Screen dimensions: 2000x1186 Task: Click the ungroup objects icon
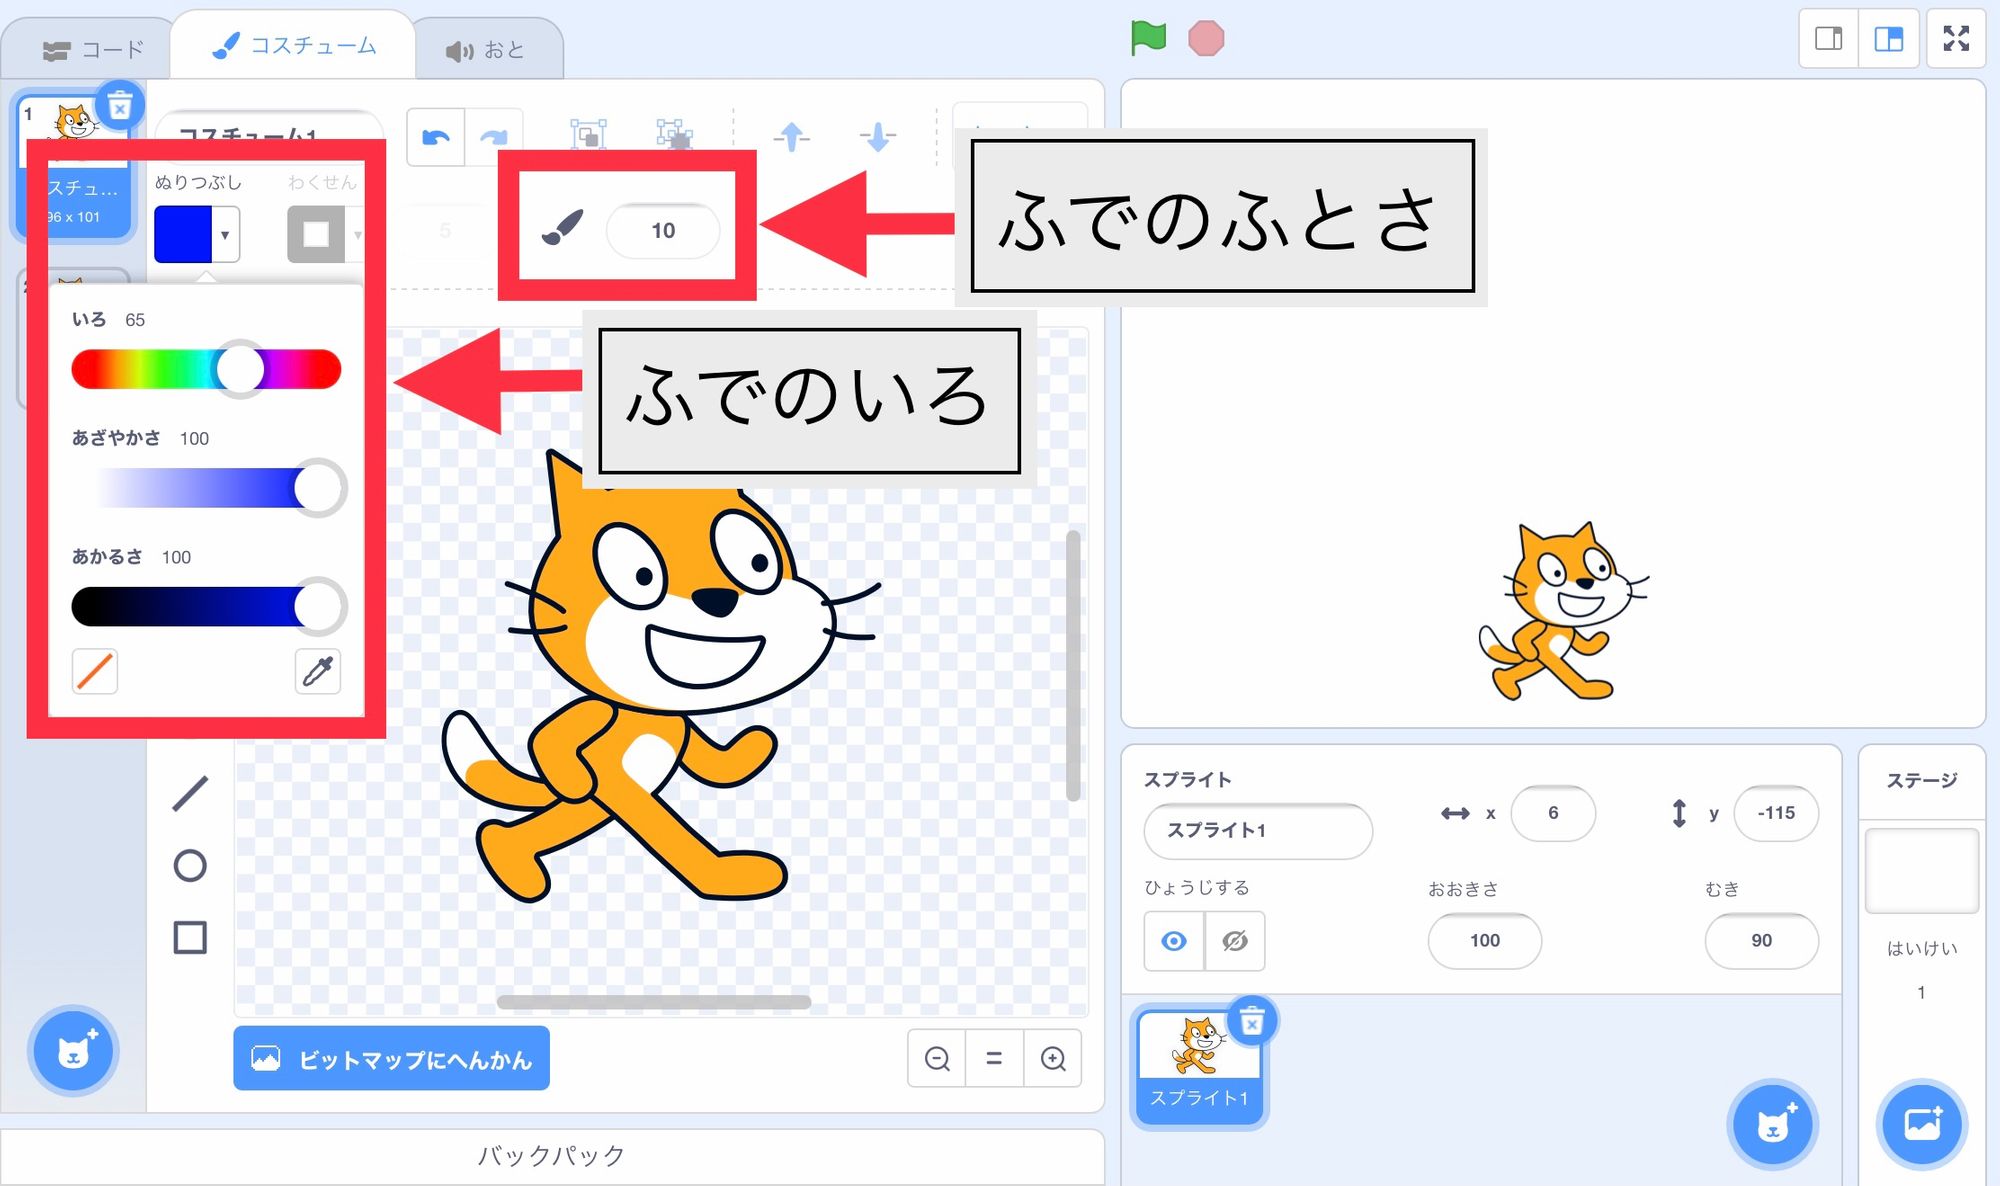tap(674, 134)
